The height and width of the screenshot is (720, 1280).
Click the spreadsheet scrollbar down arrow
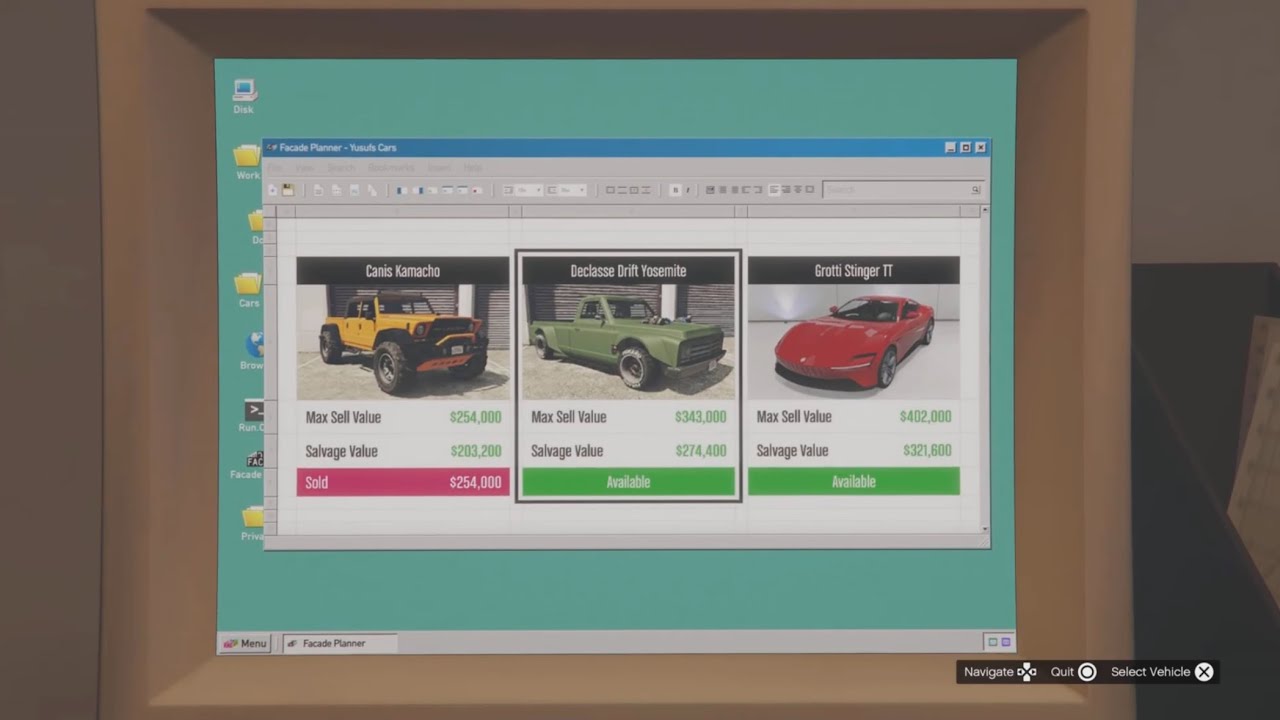(985, 529)
